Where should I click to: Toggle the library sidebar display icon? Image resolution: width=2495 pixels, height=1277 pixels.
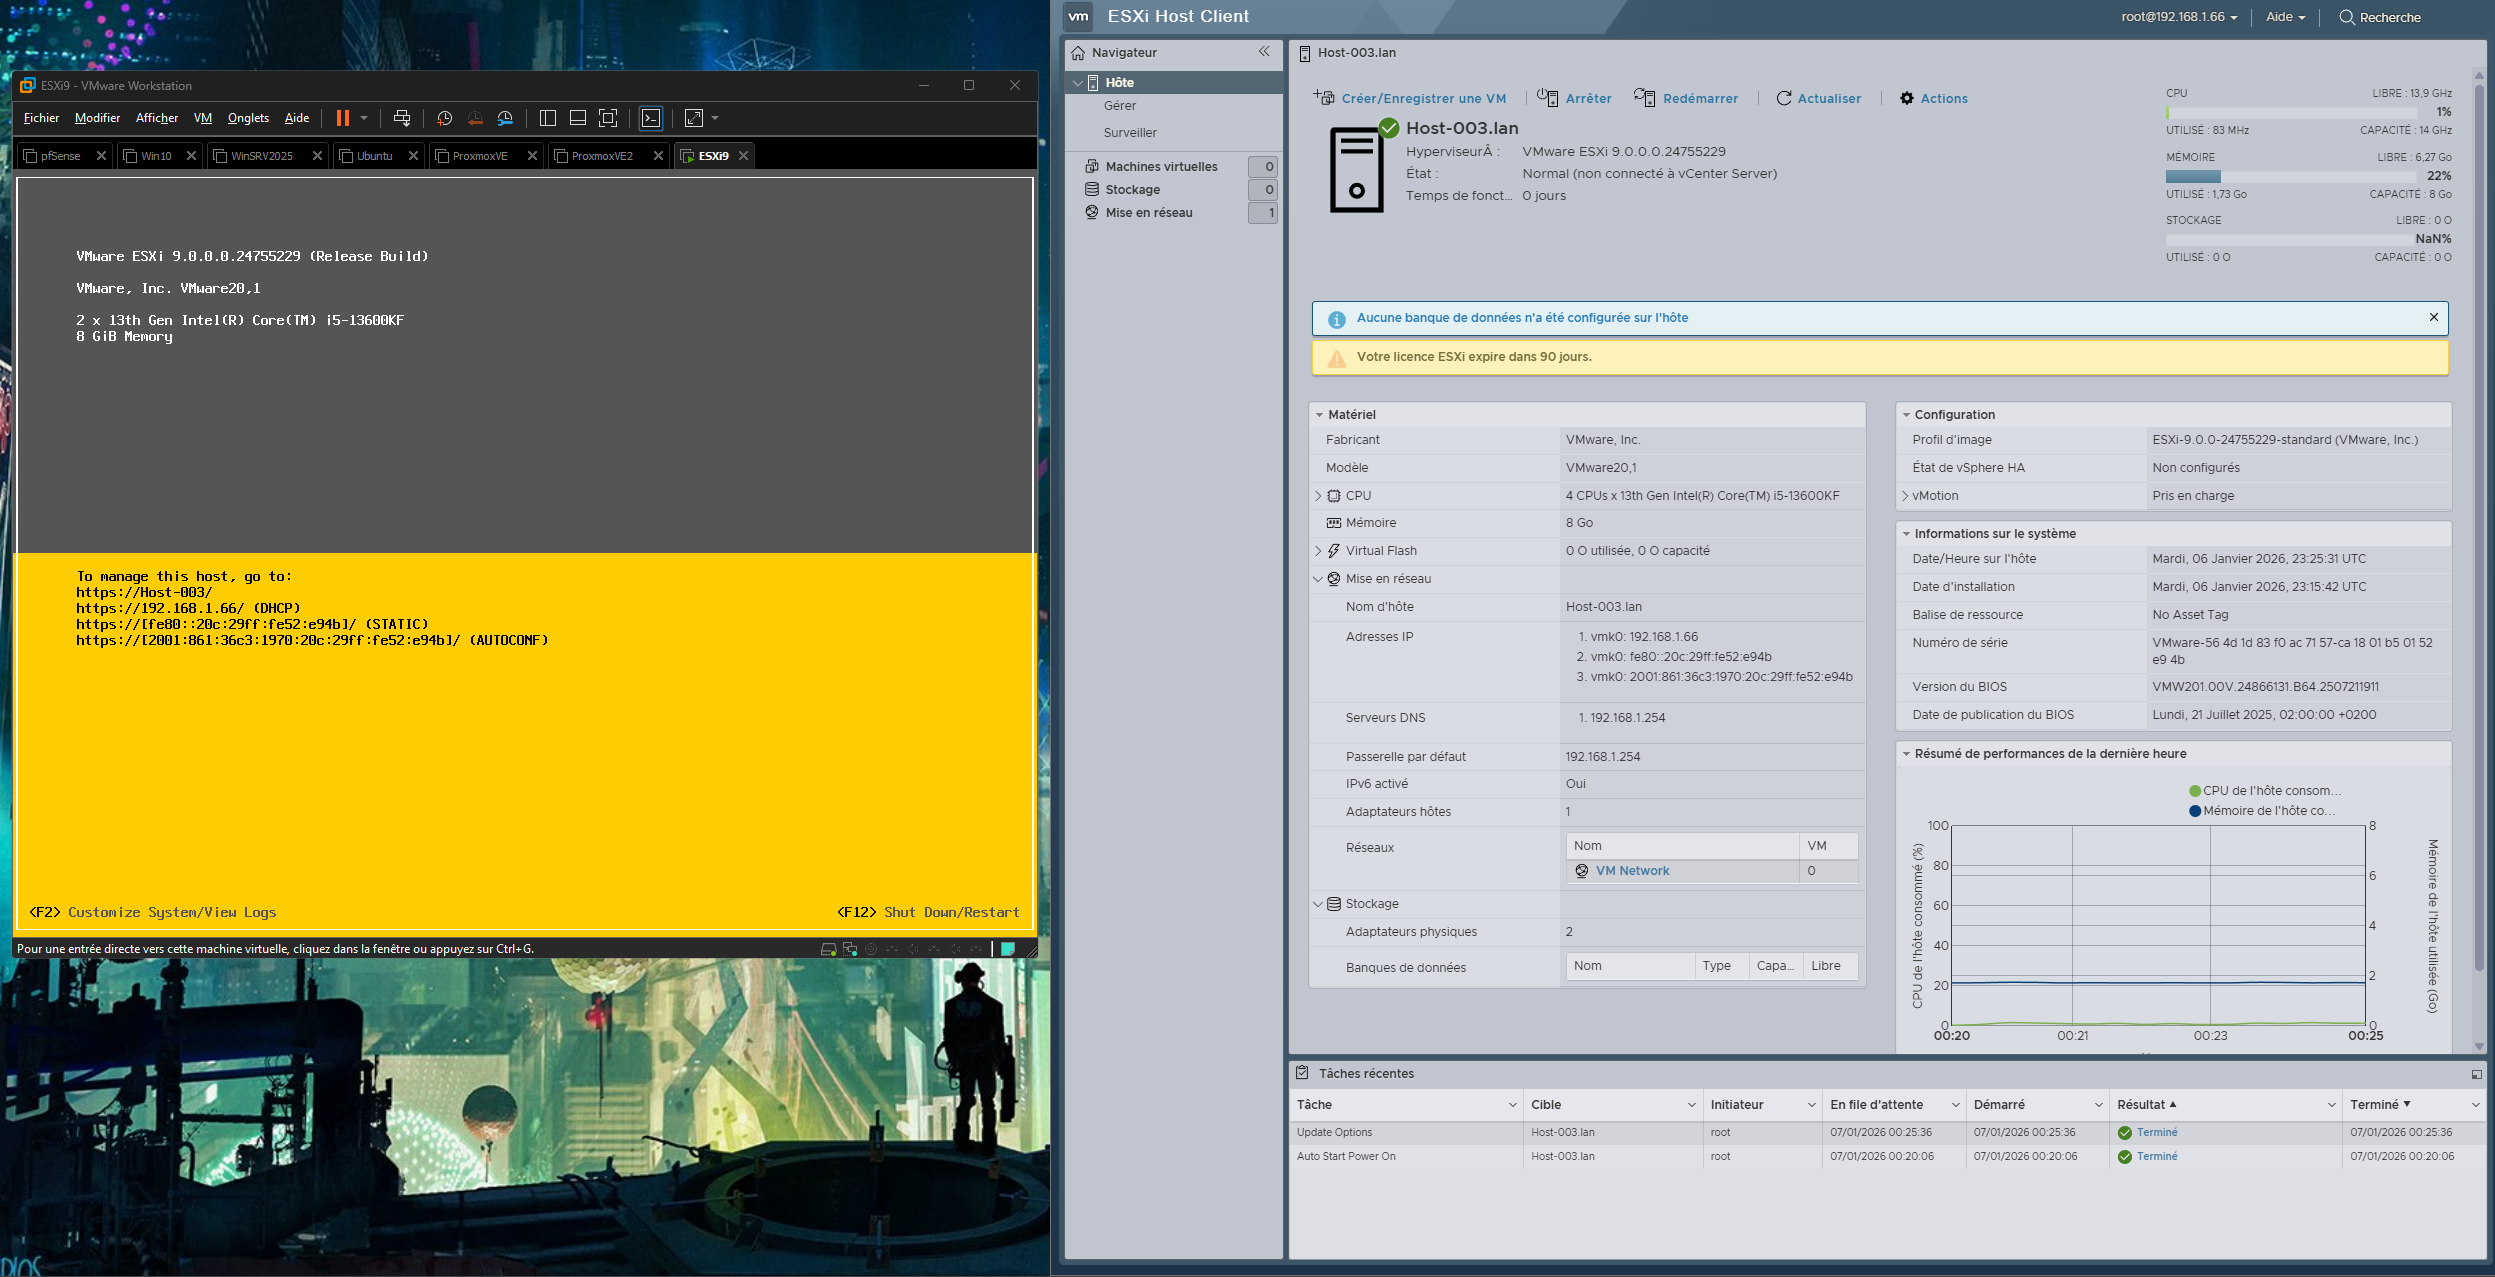click(x=547, y=118)
